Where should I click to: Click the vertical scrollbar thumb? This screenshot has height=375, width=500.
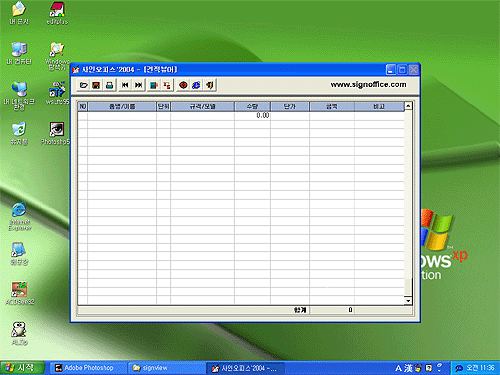408,286
